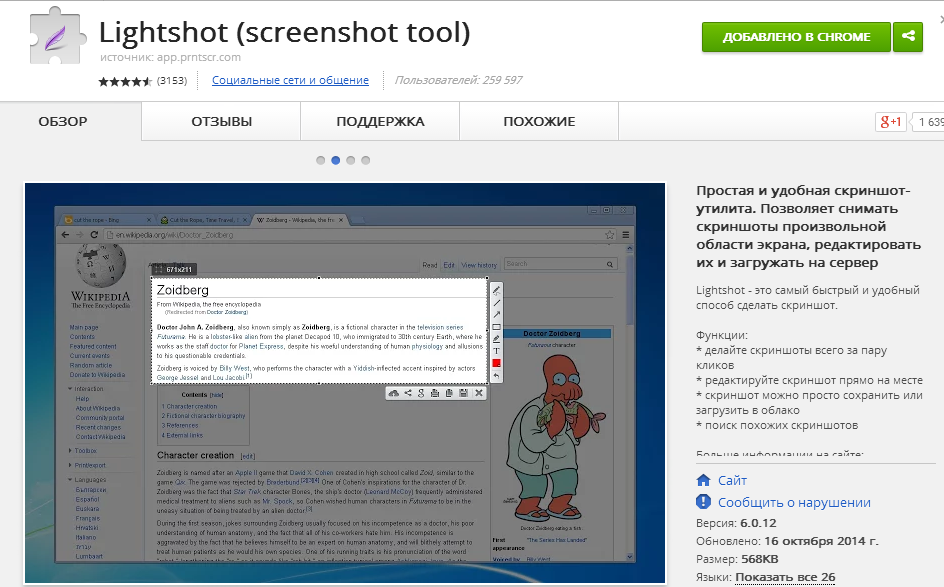
Task: Click the Edit tab in the Wikipedia preview
Action: 449,265
